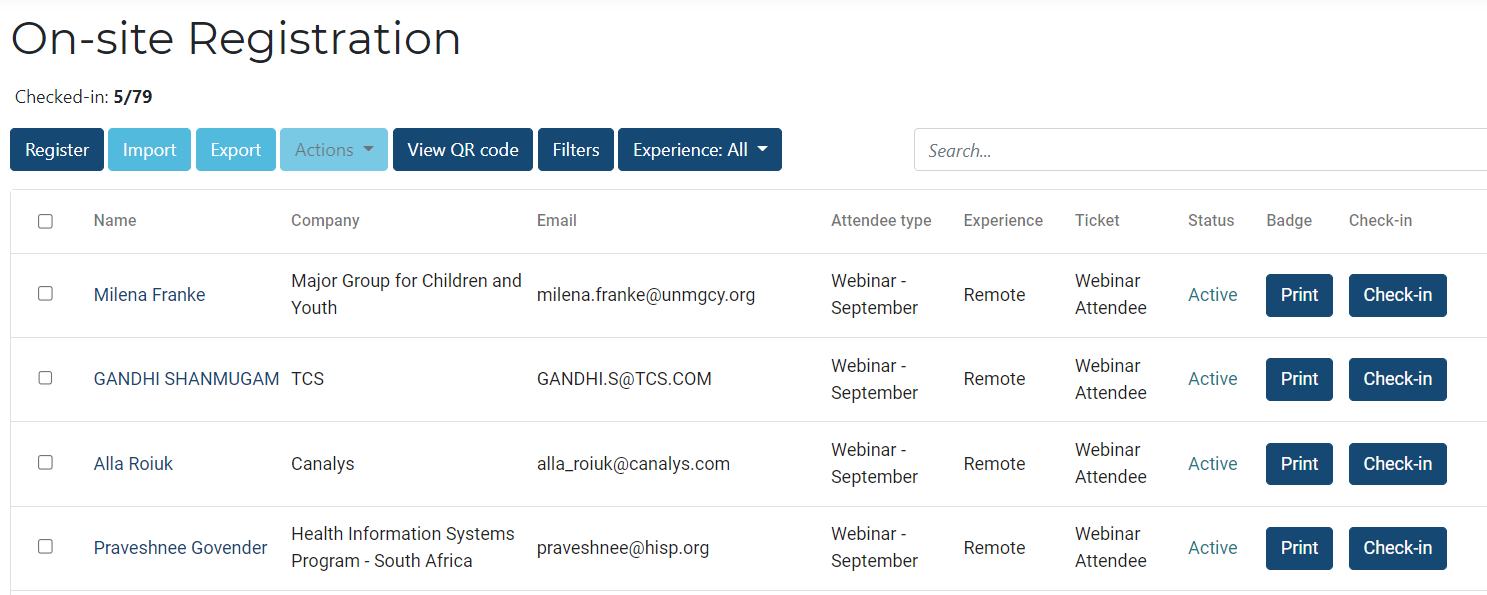Print badge for Alla Roiuk
Screen dimensions: 1487x595
(1299, 464)
